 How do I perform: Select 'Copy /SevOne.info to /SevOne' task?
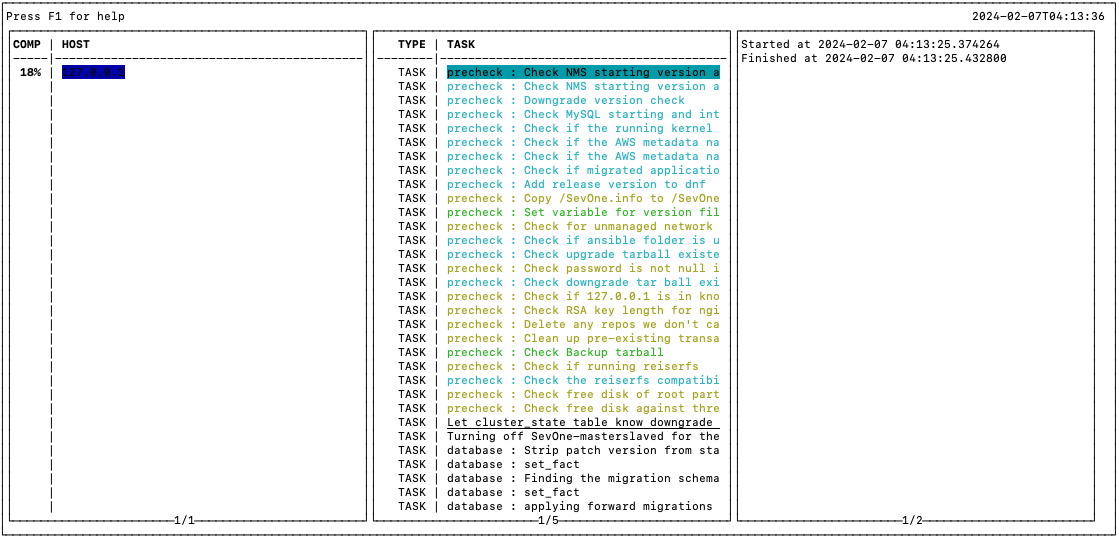pyautogui.click(x=583, y=198)
